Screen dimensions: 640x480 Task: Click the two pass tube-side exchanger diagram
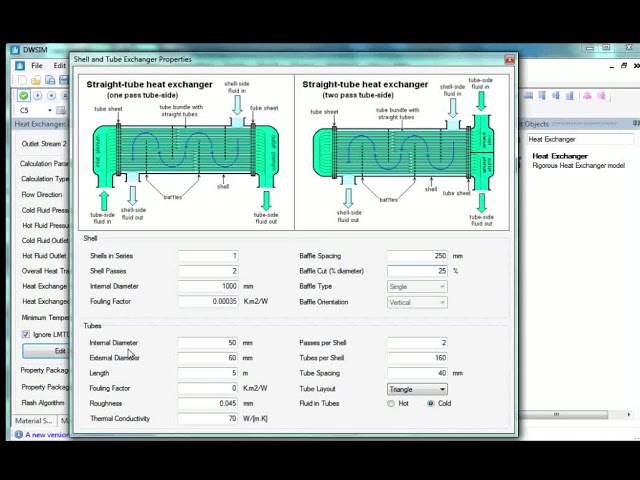402,152
